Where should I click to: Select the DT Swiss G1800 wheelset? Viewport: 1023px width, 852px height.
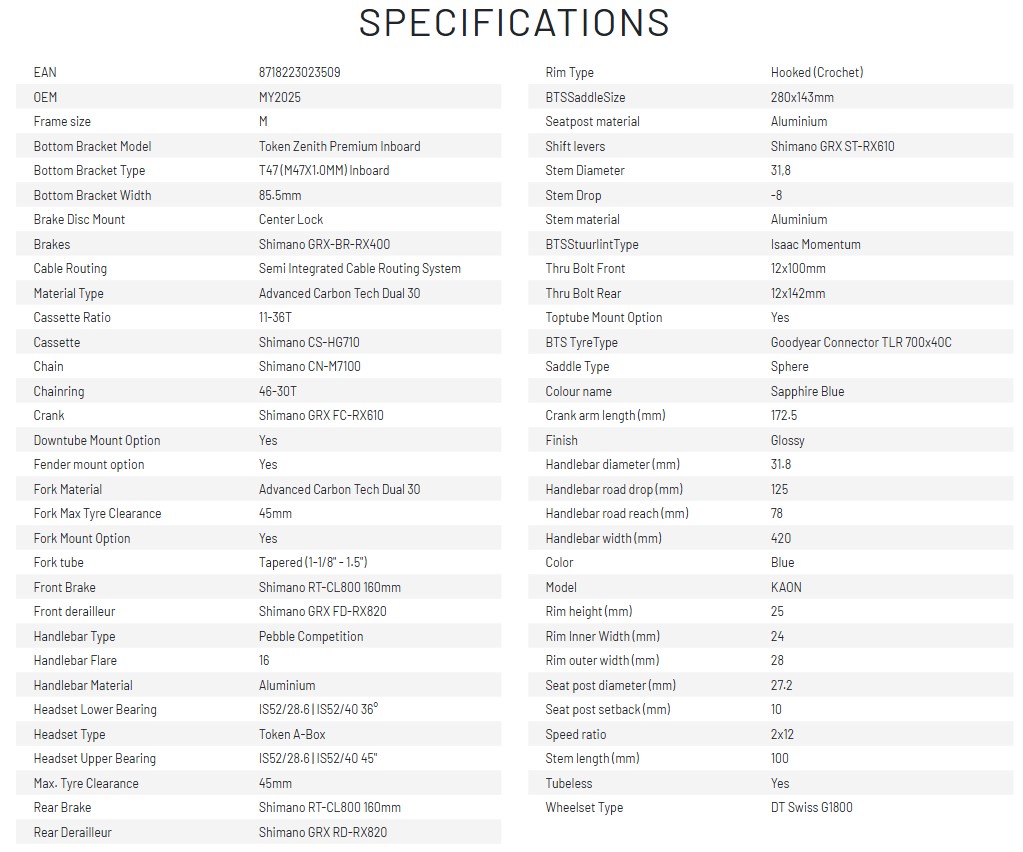(812, 808)
